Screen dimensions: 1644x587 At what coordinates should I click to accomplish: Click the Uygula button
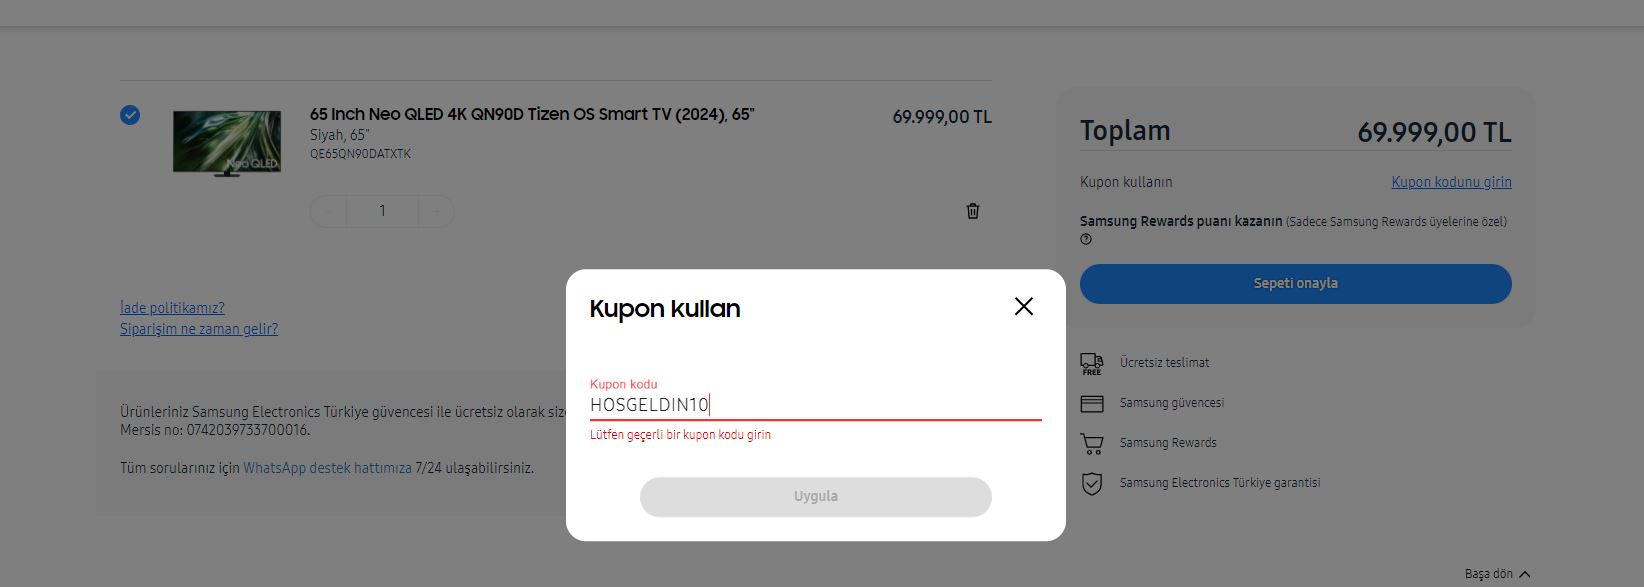point(816,497)
